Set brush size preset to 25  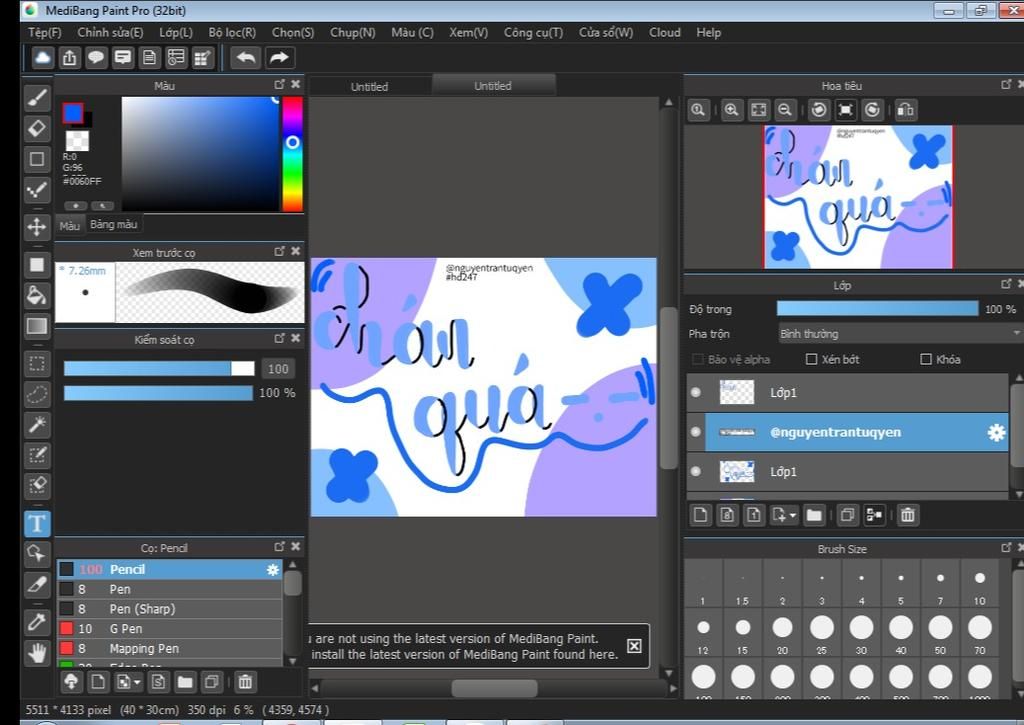[x=822, y=634]
